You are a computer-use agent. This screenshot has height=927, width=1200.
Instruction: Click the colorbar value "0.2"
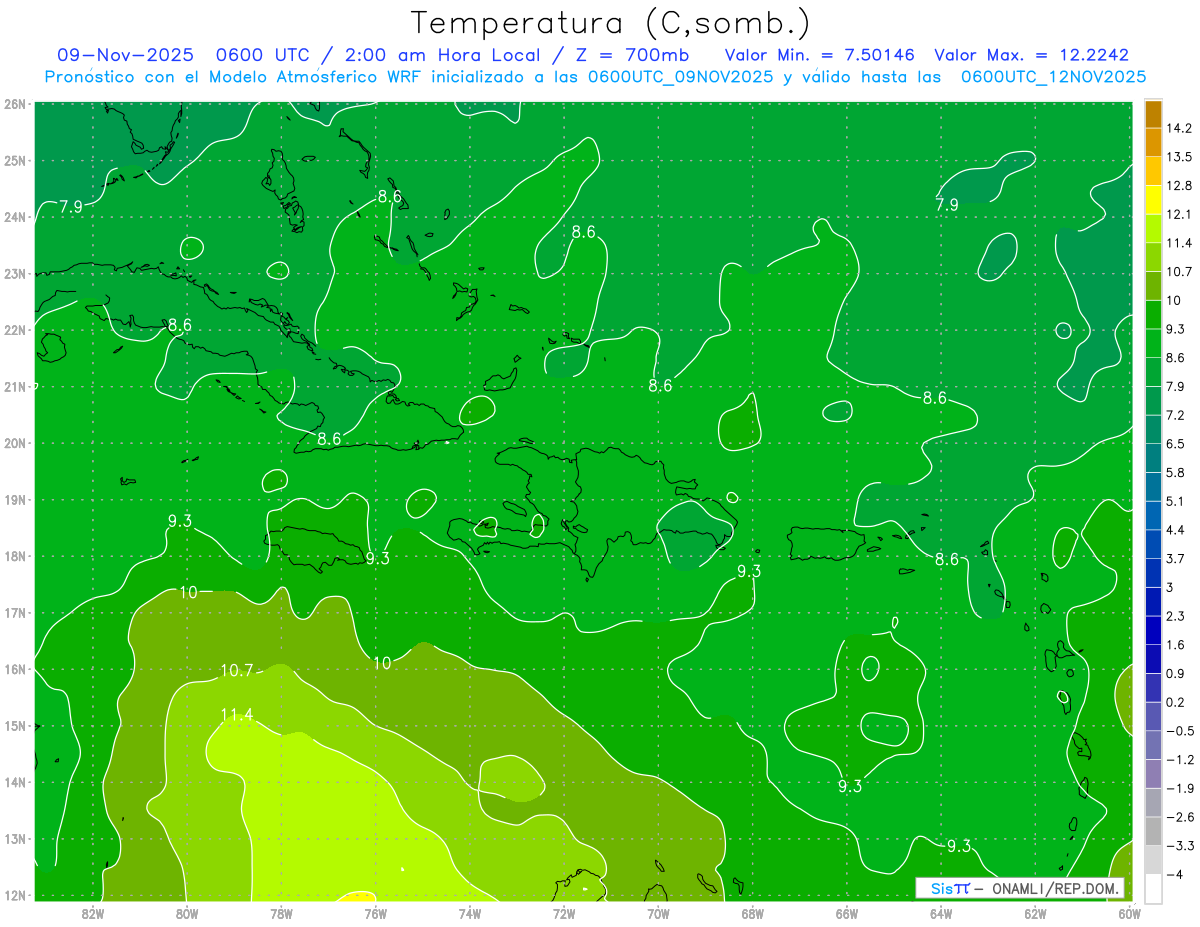(1176, 702)
